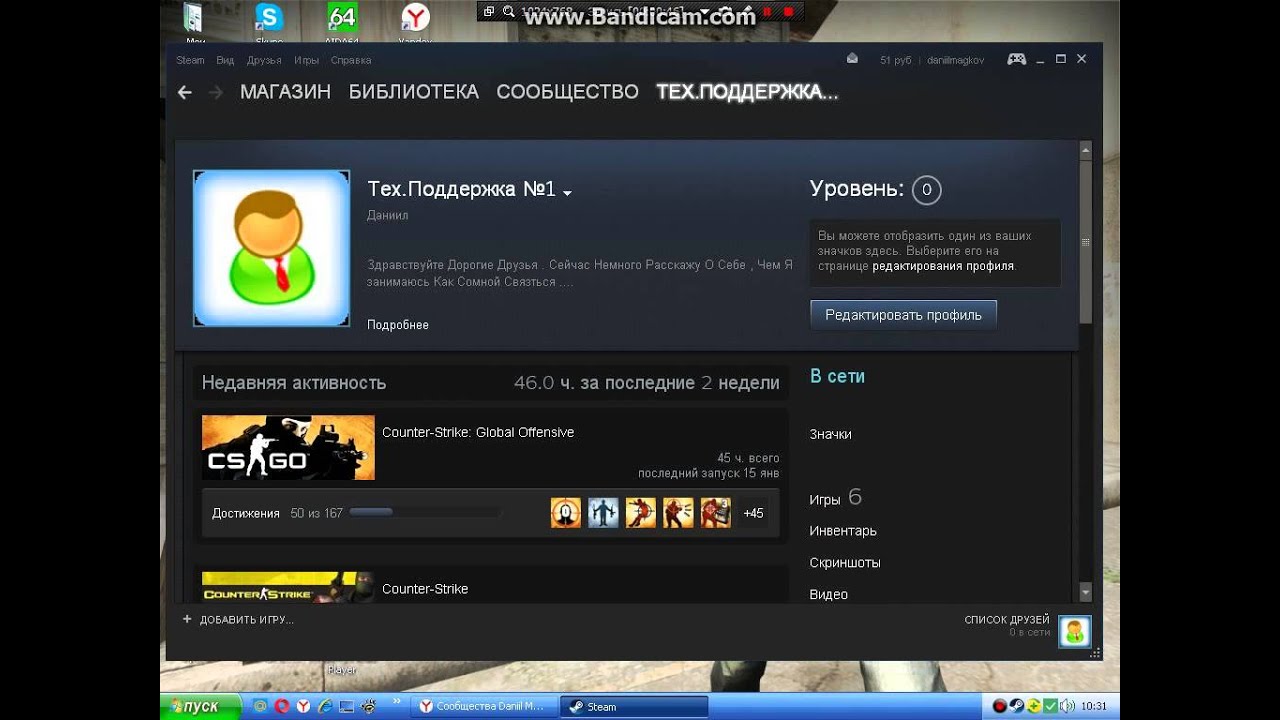Click the Steam taskbar button
Image resolution: width=1280 pixels, height=720 pixels.
(x=634, y=706)
